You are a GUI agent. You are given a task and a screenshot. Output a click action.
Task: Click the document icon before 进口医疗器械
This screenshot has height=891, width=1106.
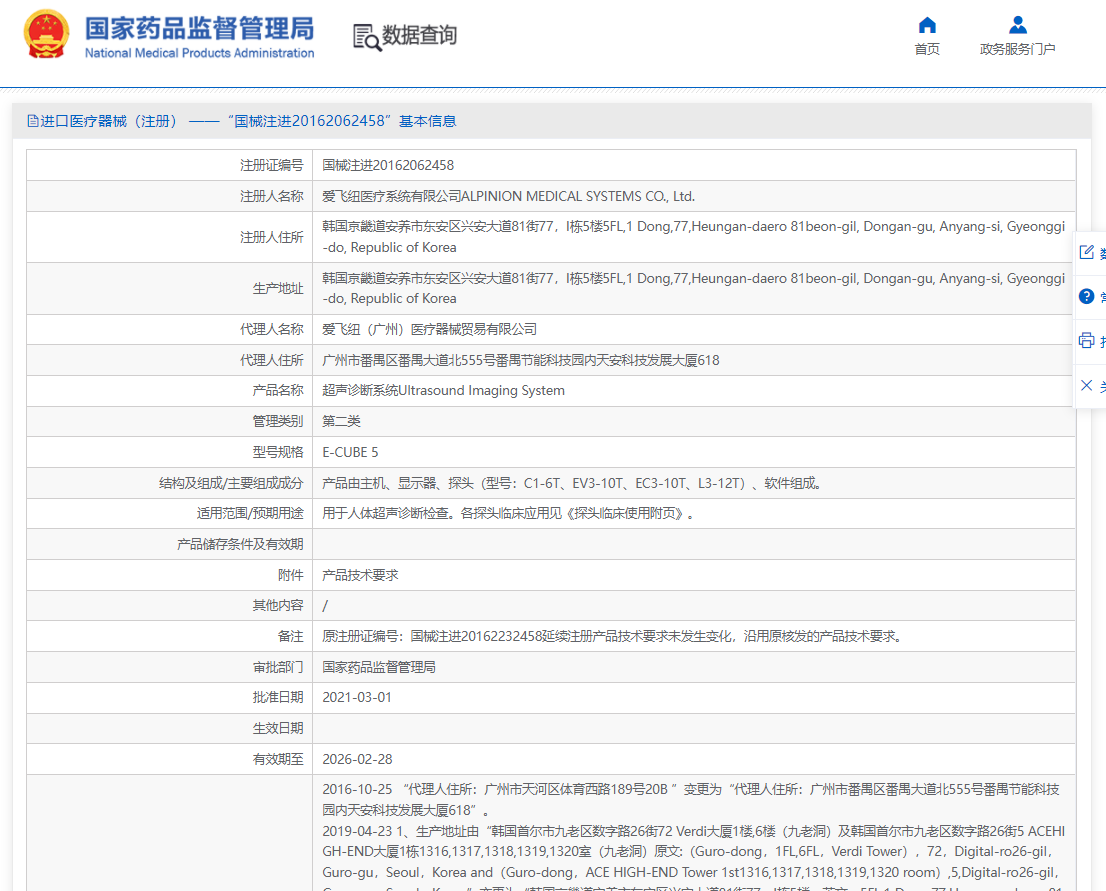pos(32,121)
